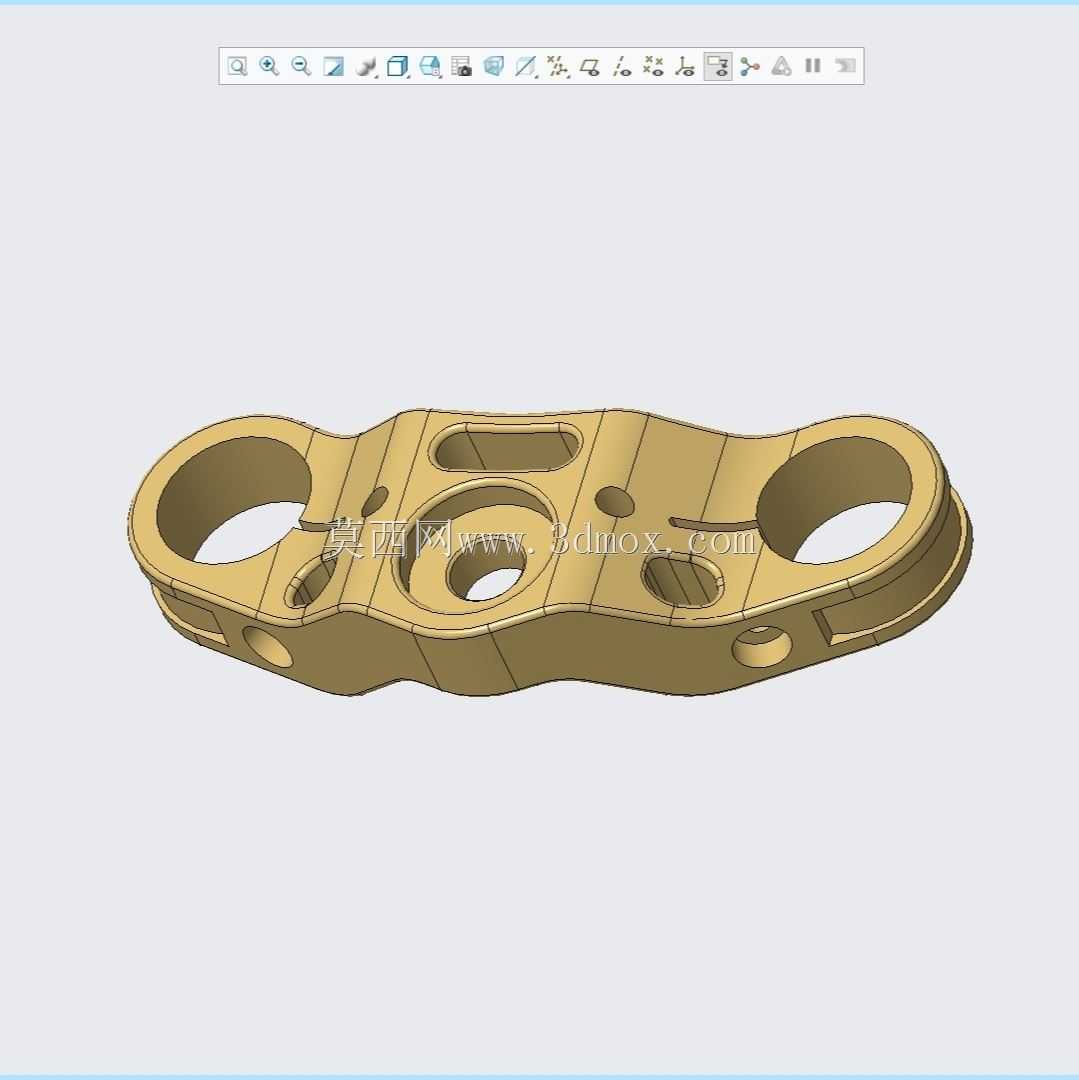Toggle the Spin Center icon
The image size is (1079, 1080).
[x=749, y=66]
